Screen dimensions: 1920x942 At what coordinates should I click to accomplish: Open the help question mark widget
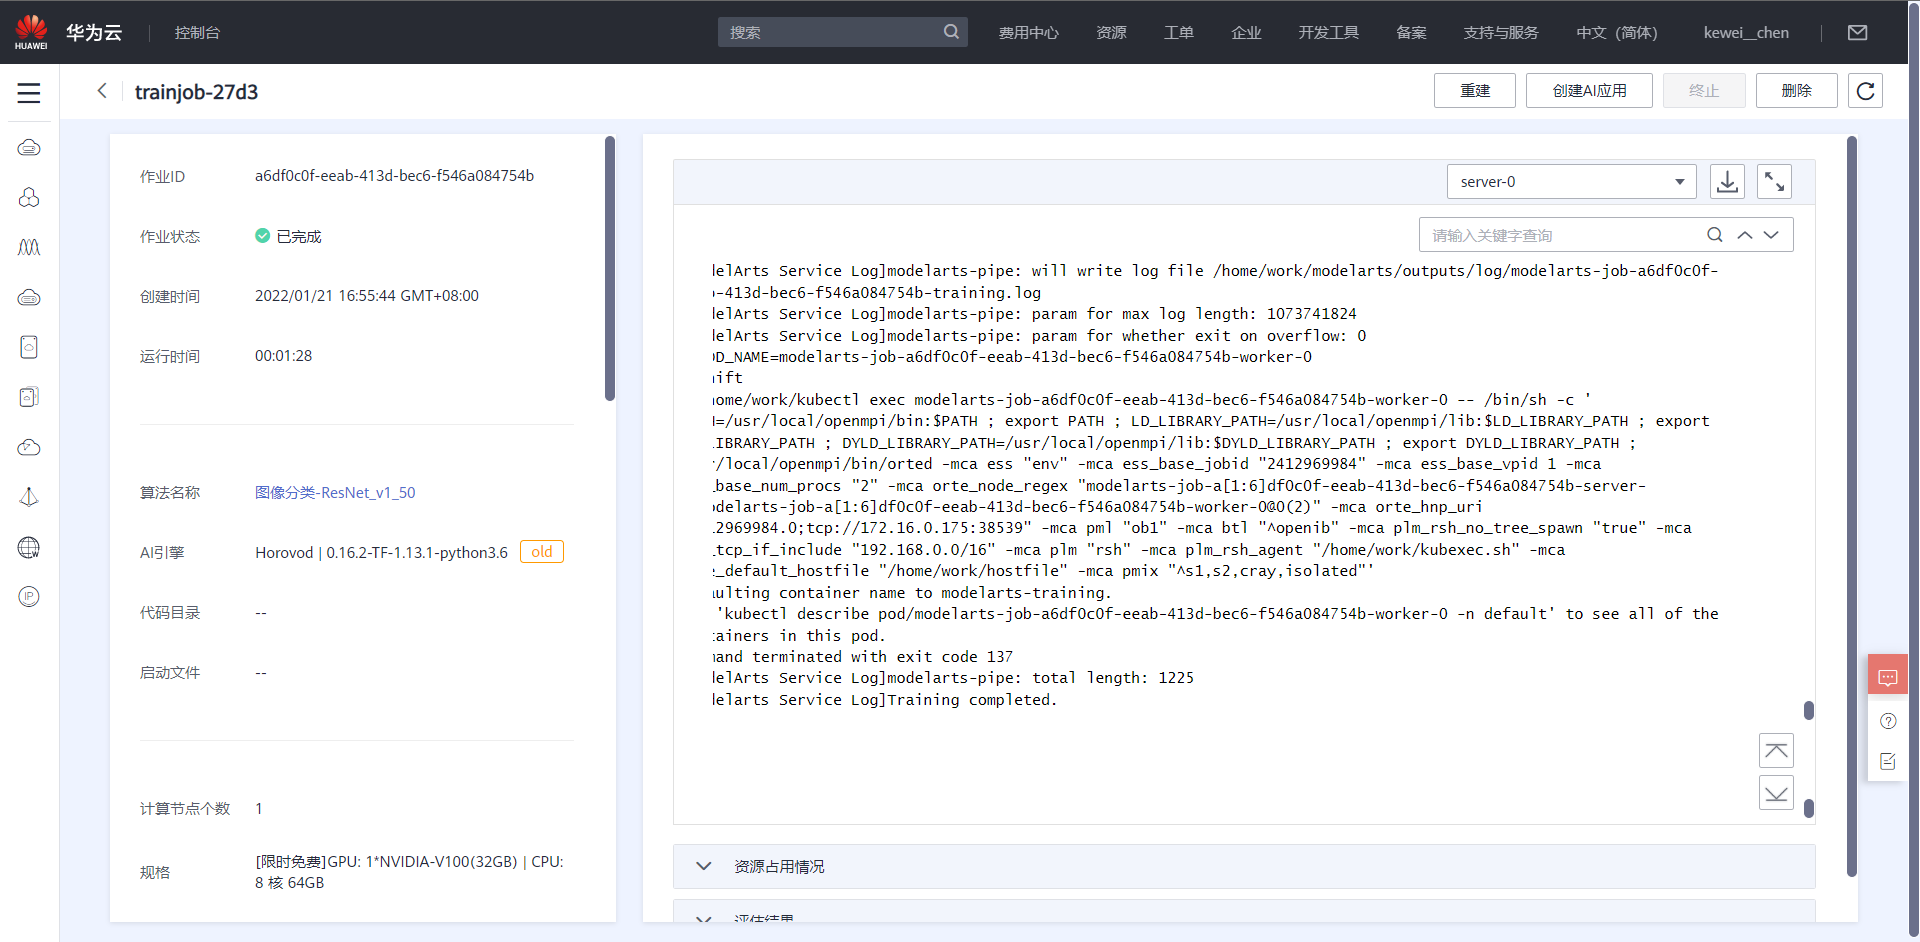point(1888,721)
